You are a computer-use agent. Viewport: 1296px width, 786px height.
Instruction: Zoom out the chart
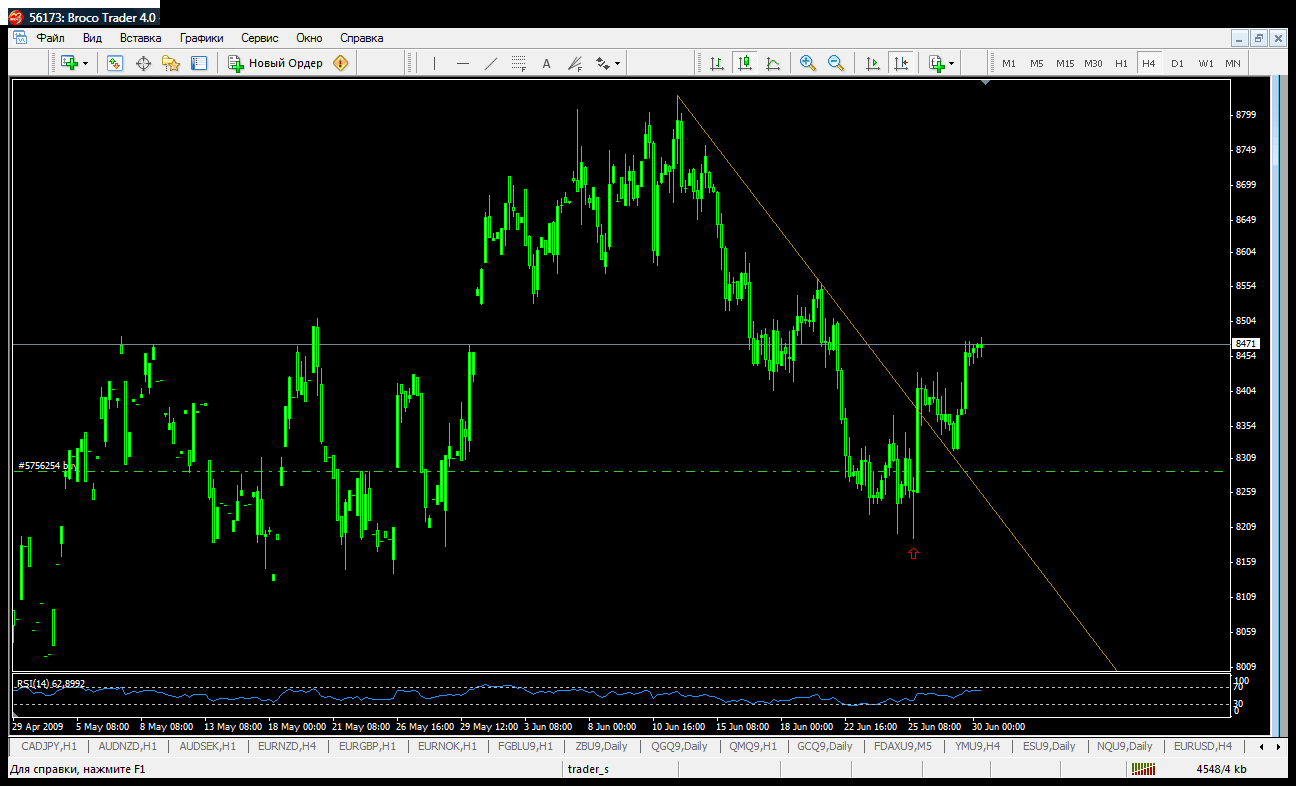click(836, 63)
